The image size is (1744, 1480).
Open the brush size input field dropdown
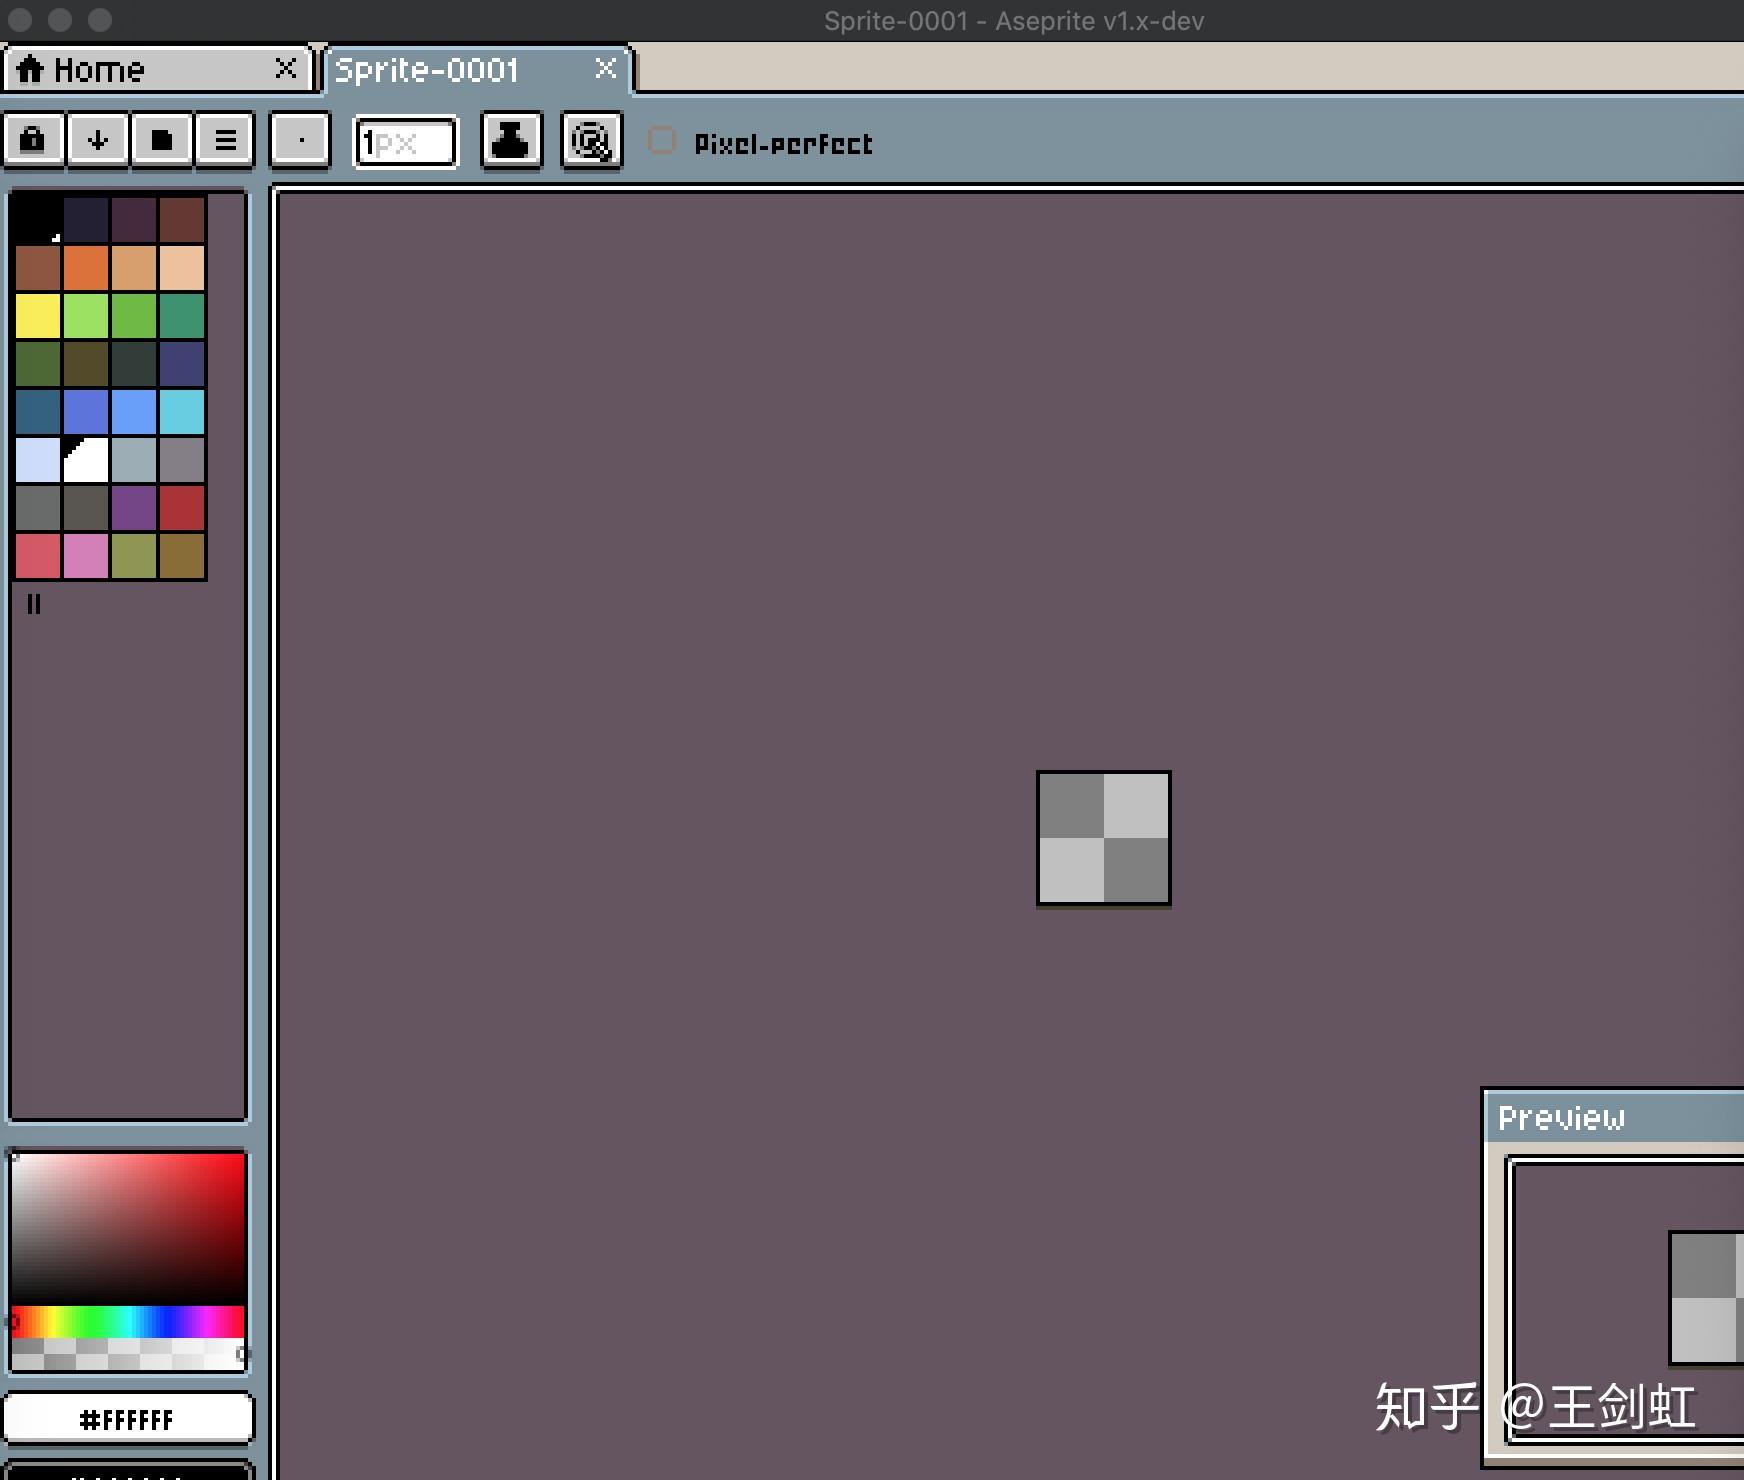(405, 142)
